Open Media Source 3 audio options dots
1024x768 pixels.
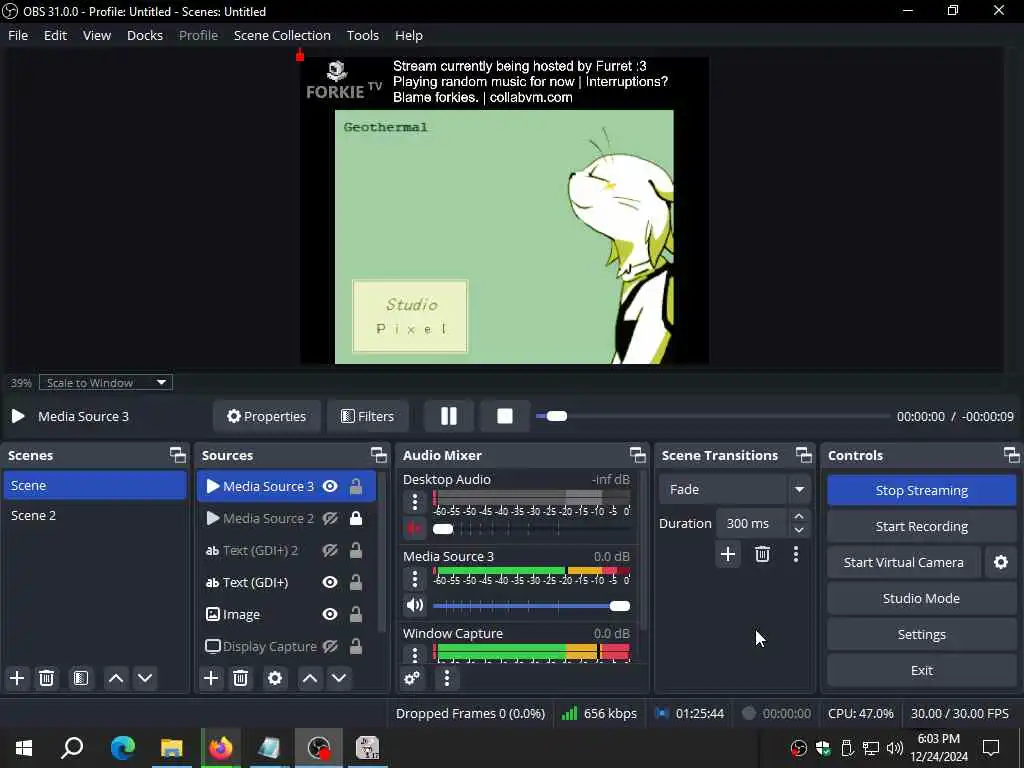(x=414, y=579)
